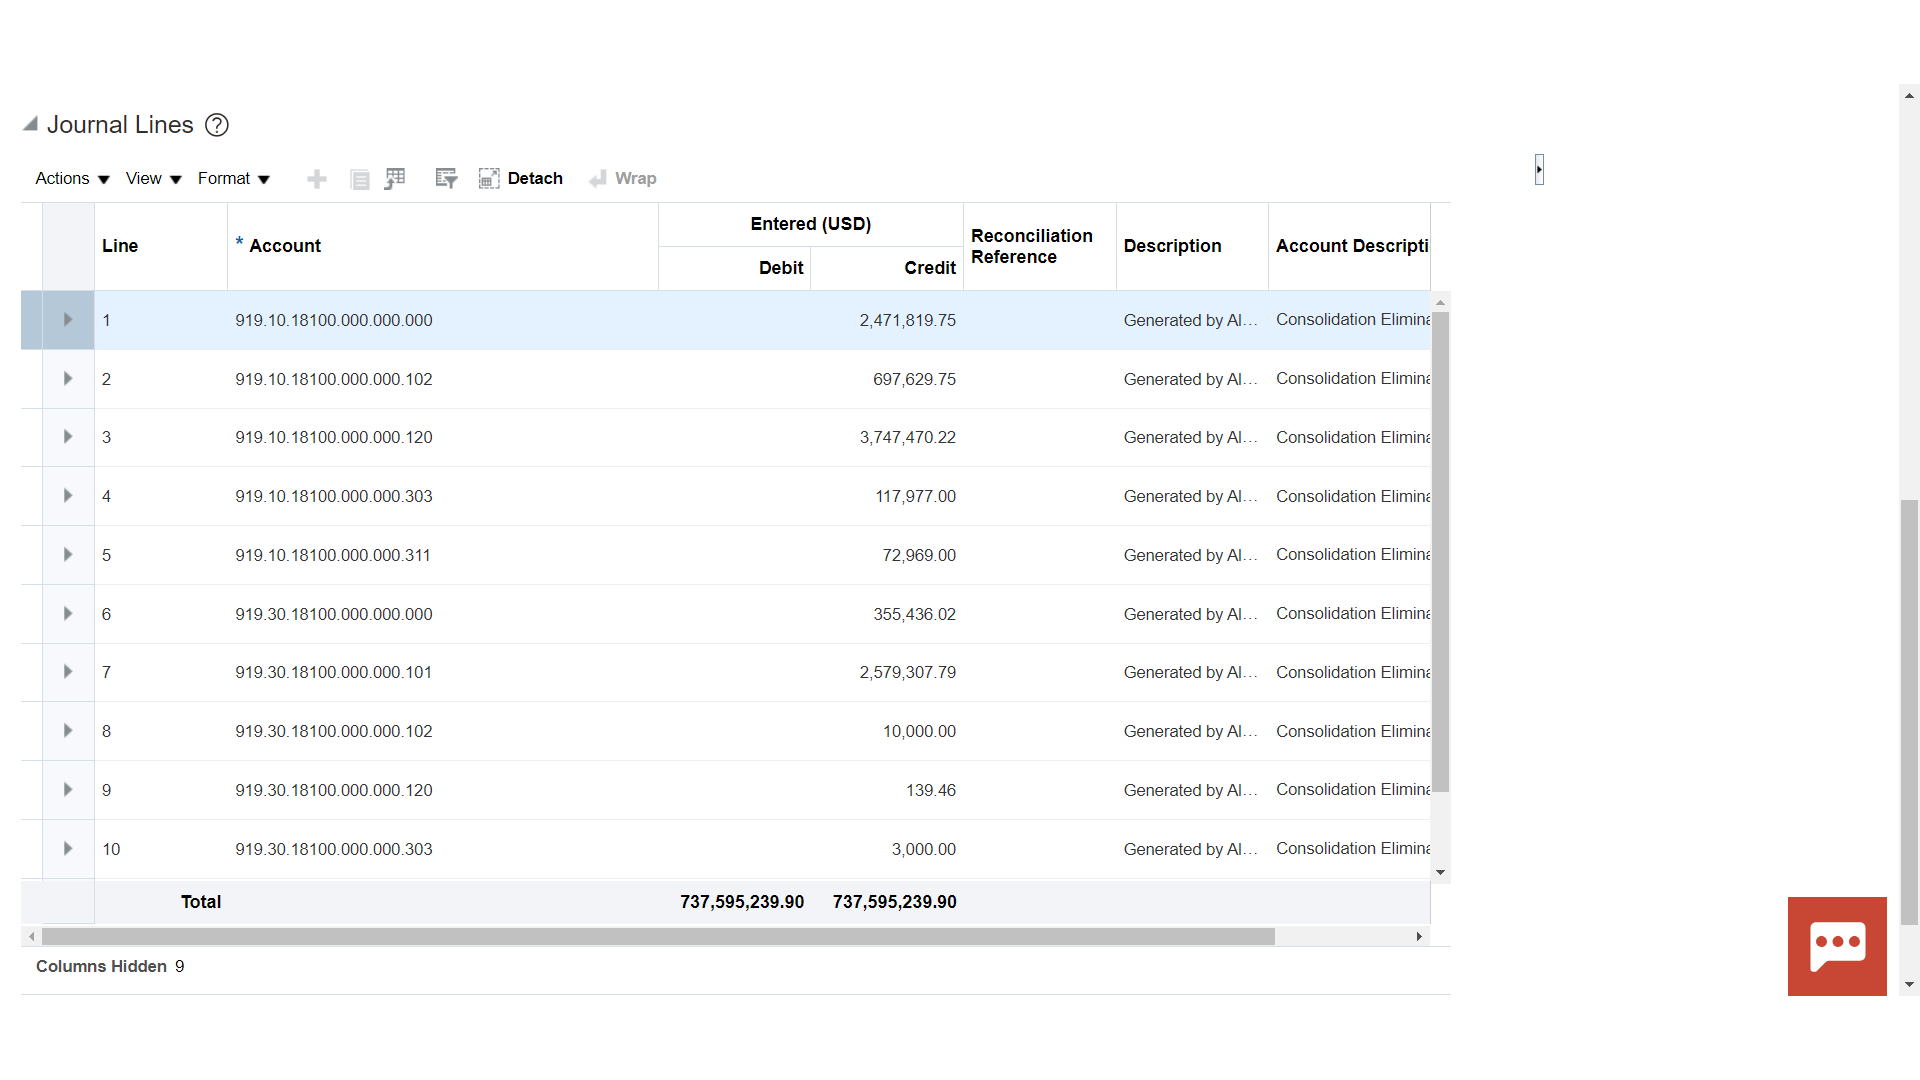
Task: Click credit amount 697,629.75
Action: click(914, 379)
